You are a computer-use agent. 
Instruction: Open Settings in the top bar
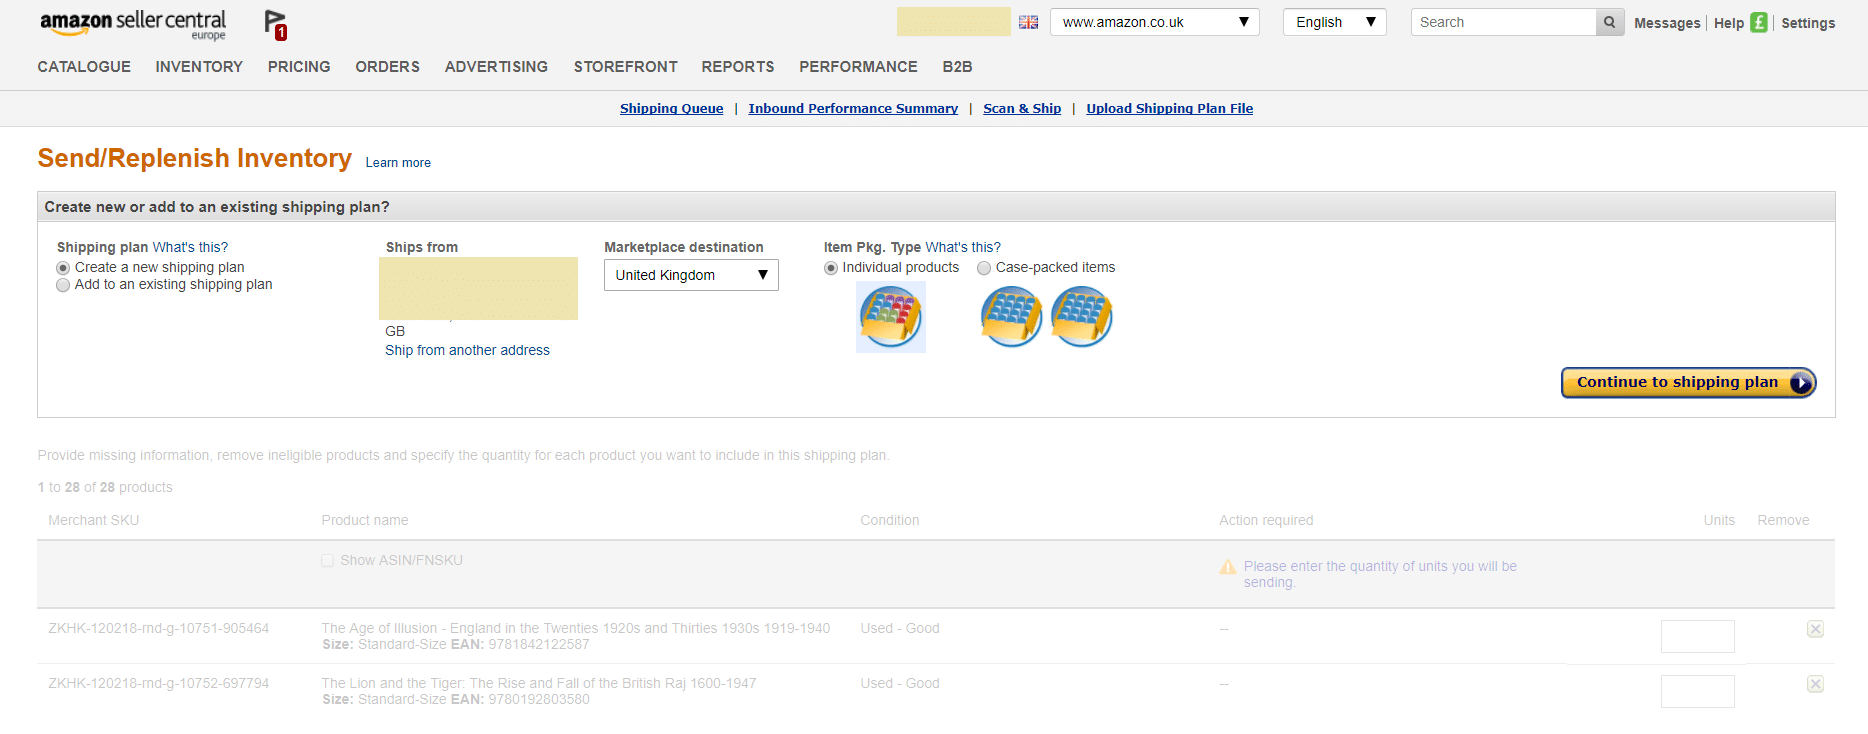point(1808,23)
